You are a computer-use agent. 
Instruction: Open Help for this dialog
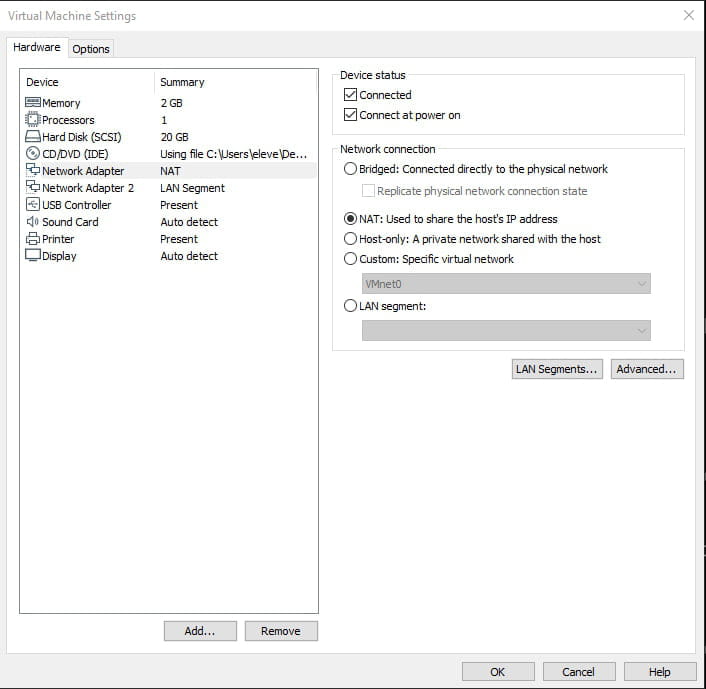[660, 672]
